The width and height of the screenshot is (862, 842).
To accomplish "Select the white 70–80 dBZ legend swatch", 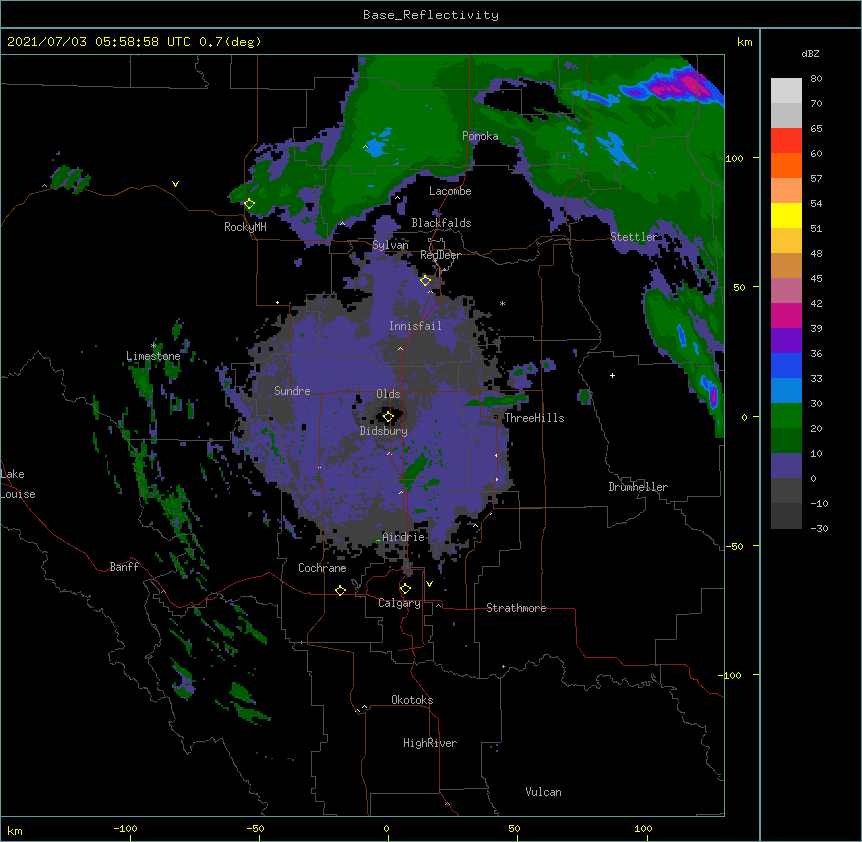I will (786, 91).
